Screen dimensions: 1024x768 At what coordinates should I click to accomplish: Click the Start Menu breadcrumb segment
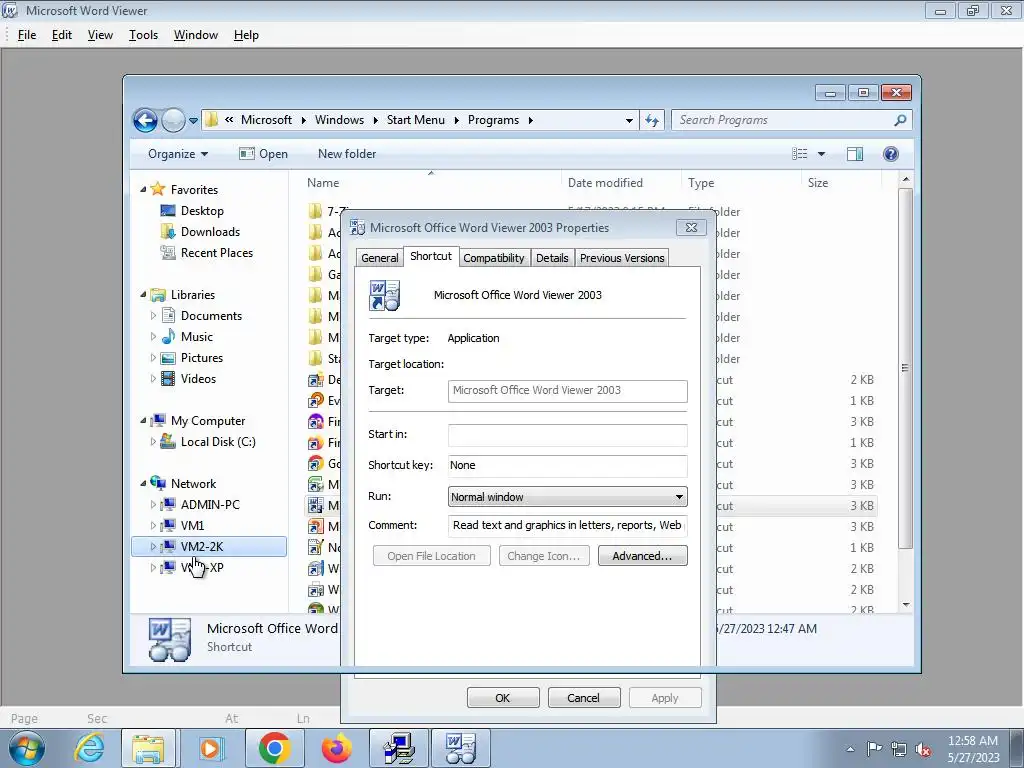tap(415, 120)
